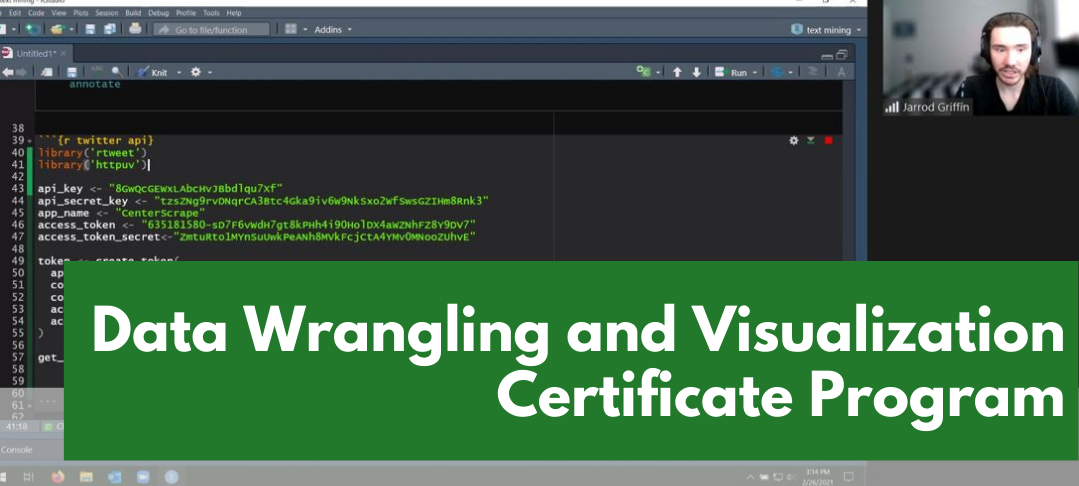Open Zoom from the taskbar
Viewport: 1079px width, 486px height.
pyautogui.click(x=143, y=476)
